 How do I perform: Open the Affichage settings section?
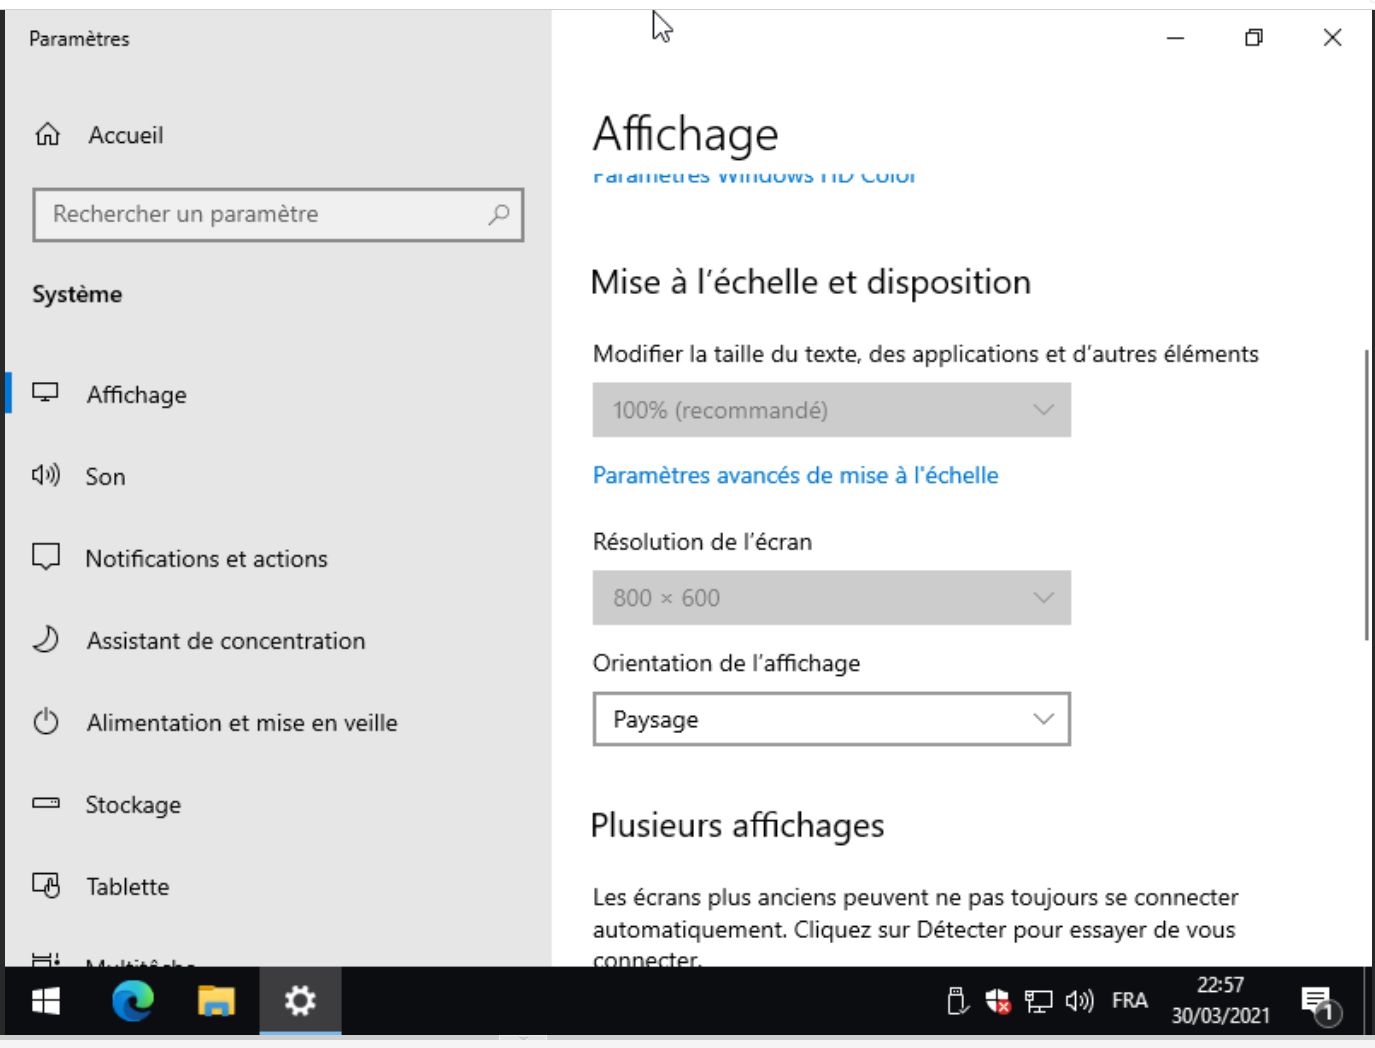pyautogui.click(x=136, y=395)
